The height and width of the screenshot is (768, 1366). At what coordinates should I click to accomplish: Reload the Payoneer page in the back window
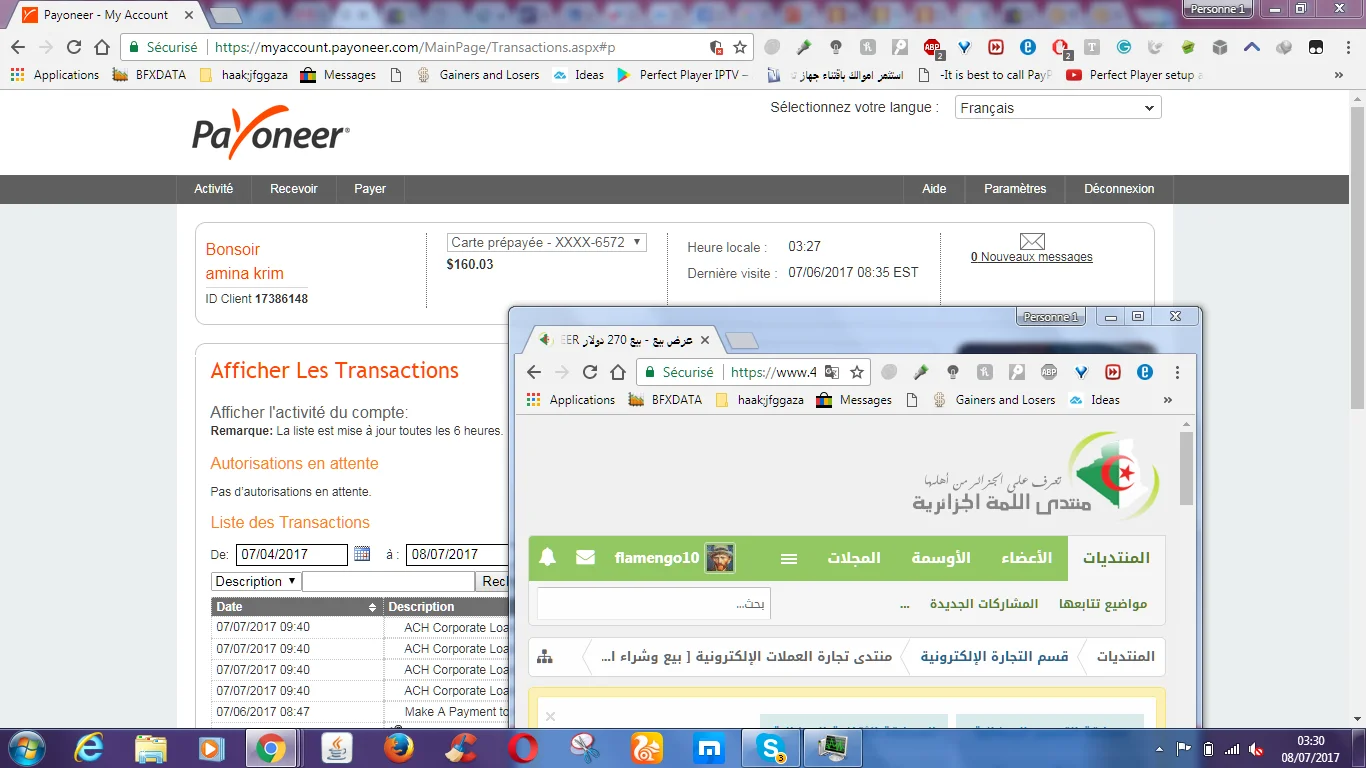tap(74, 47)
